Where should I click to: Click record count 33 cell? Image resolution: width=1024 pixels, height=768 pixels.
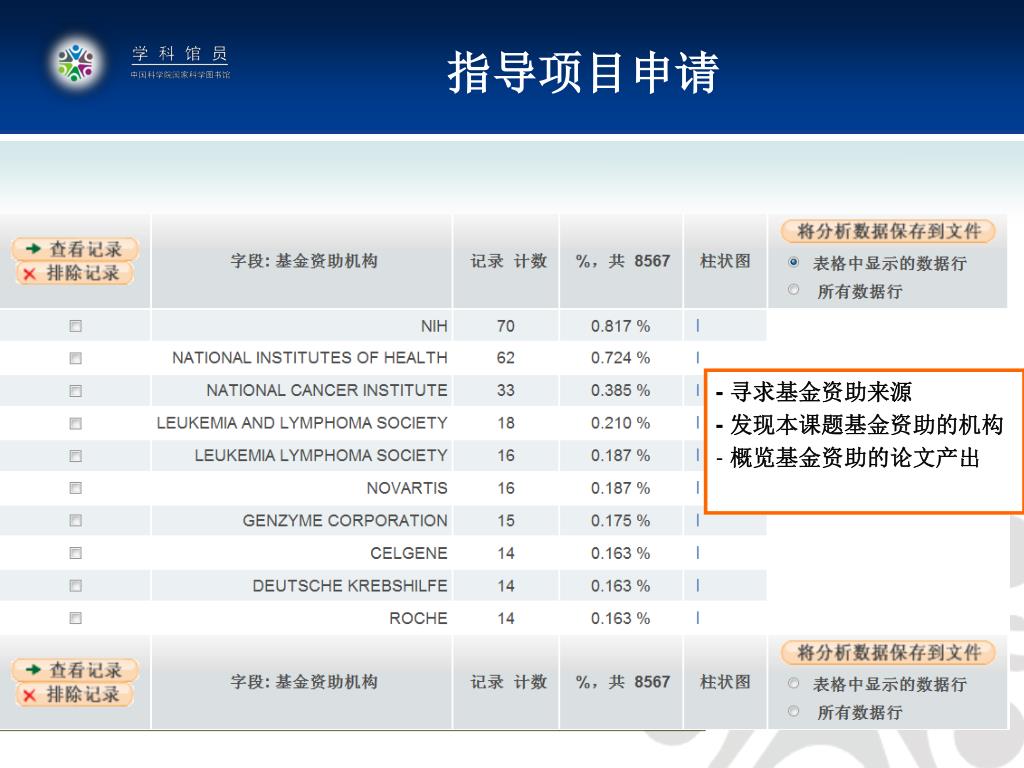506,391
